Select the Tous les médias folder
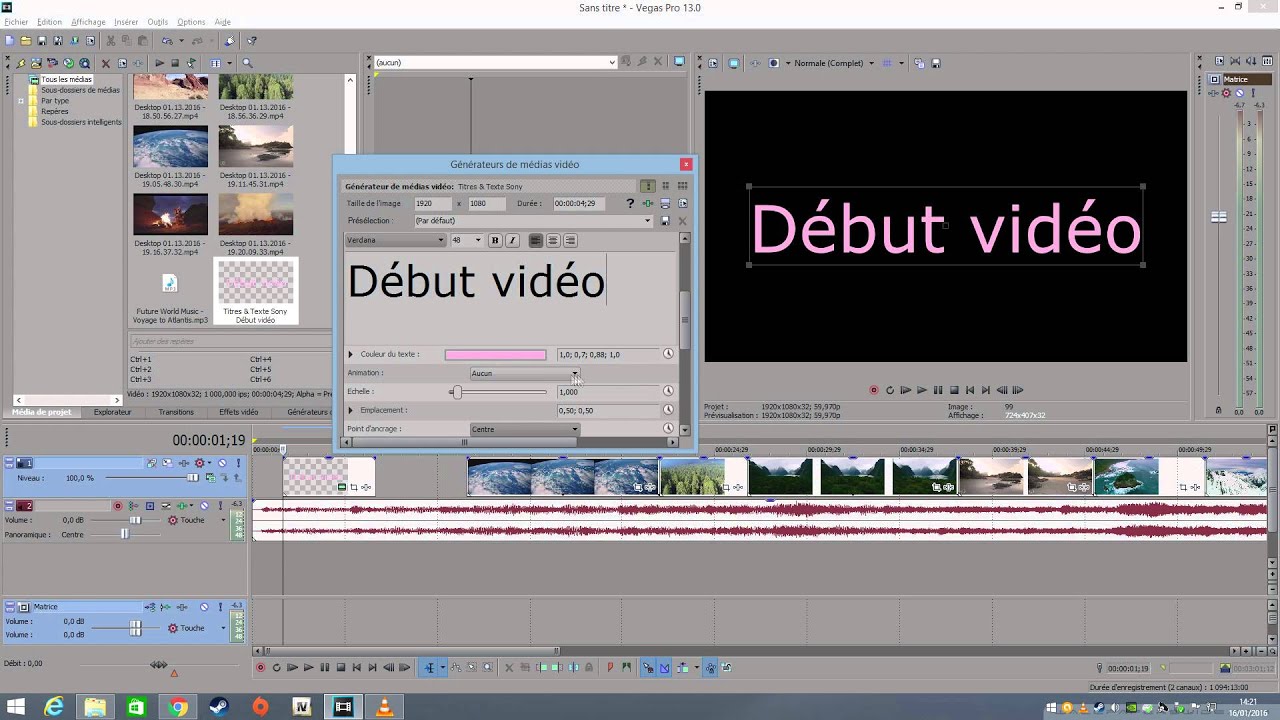The image size is (1280, 720). [66, 79]
